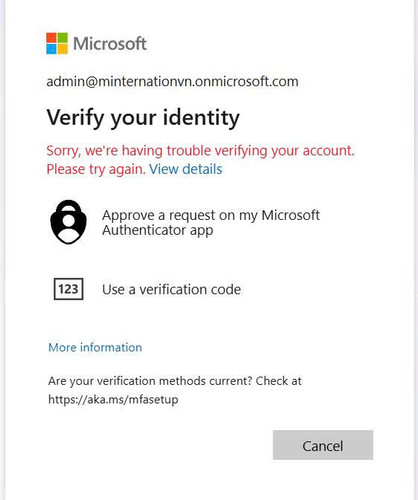Open the More information link
Screen dimensions: 418x500
pos(95,347)
